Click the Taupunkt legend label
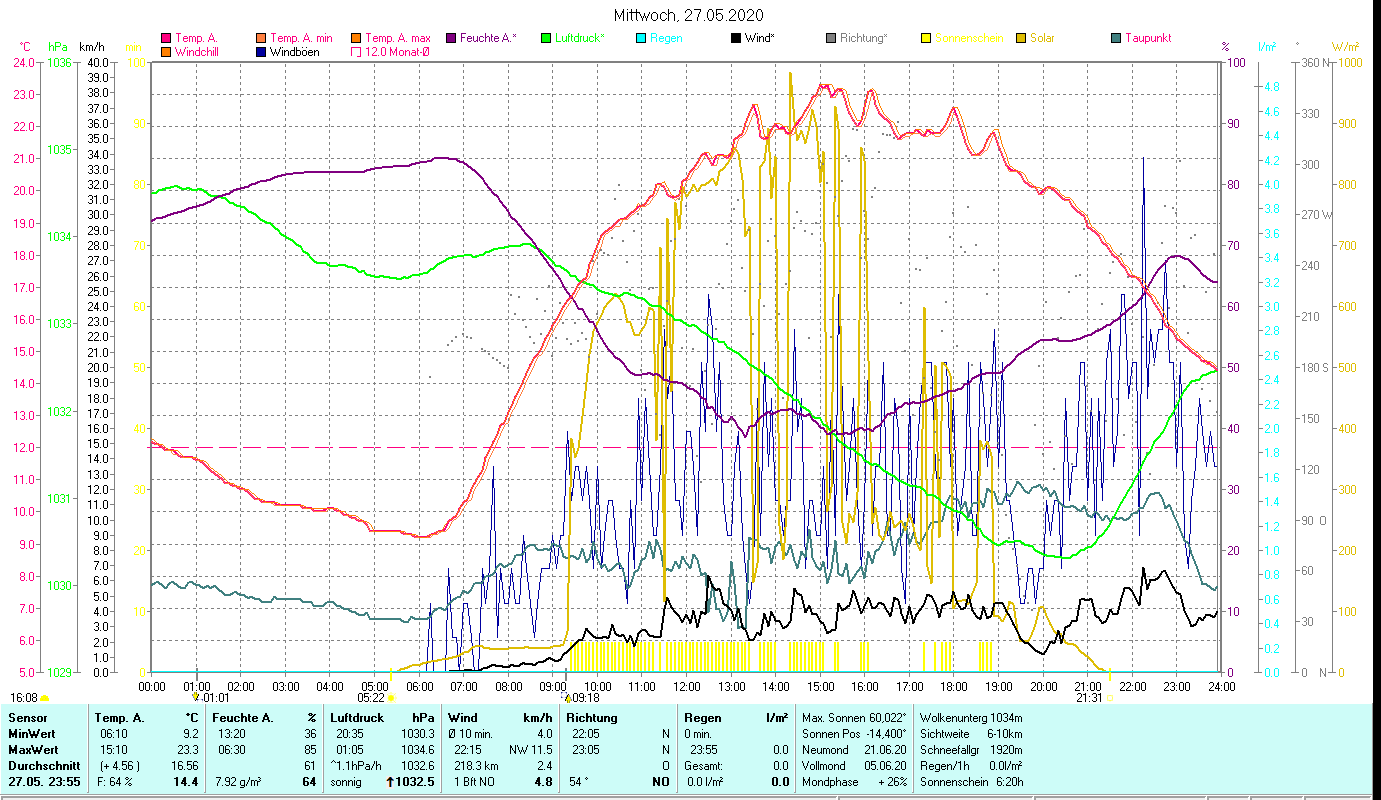The width and height of the screenshot is (1381, 800). point(1148,38)
